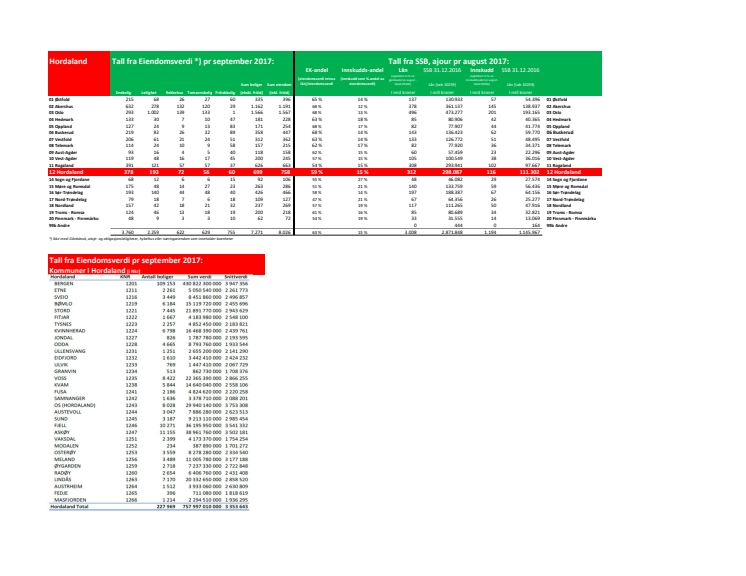Click the 'Snittverdi' column header

tap(236, 277)
